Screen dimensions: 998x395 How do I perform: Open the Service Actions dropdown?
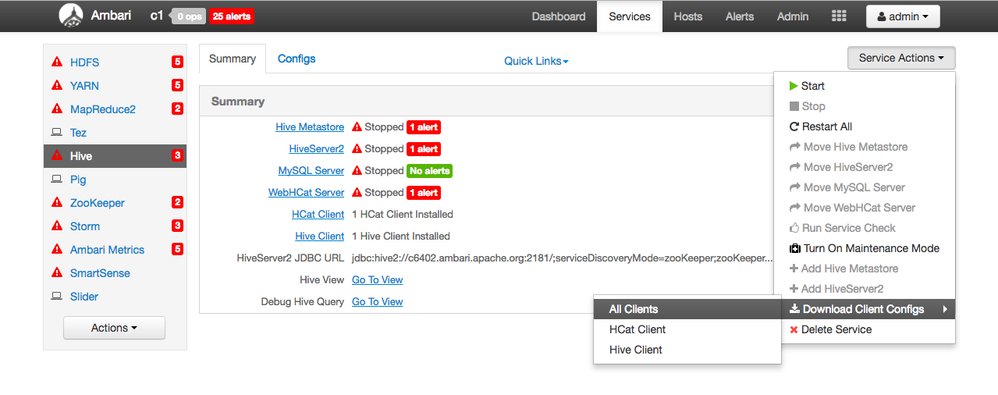[x=901, y=58]
